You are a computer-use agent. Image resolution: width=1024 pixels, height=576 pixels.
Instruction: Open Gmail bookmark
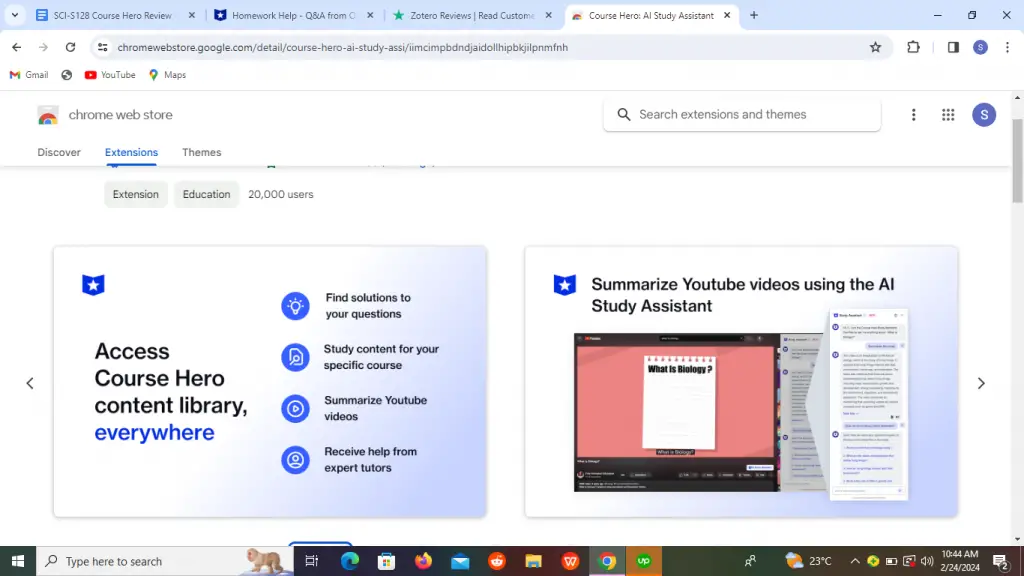[x=29, y=75]
